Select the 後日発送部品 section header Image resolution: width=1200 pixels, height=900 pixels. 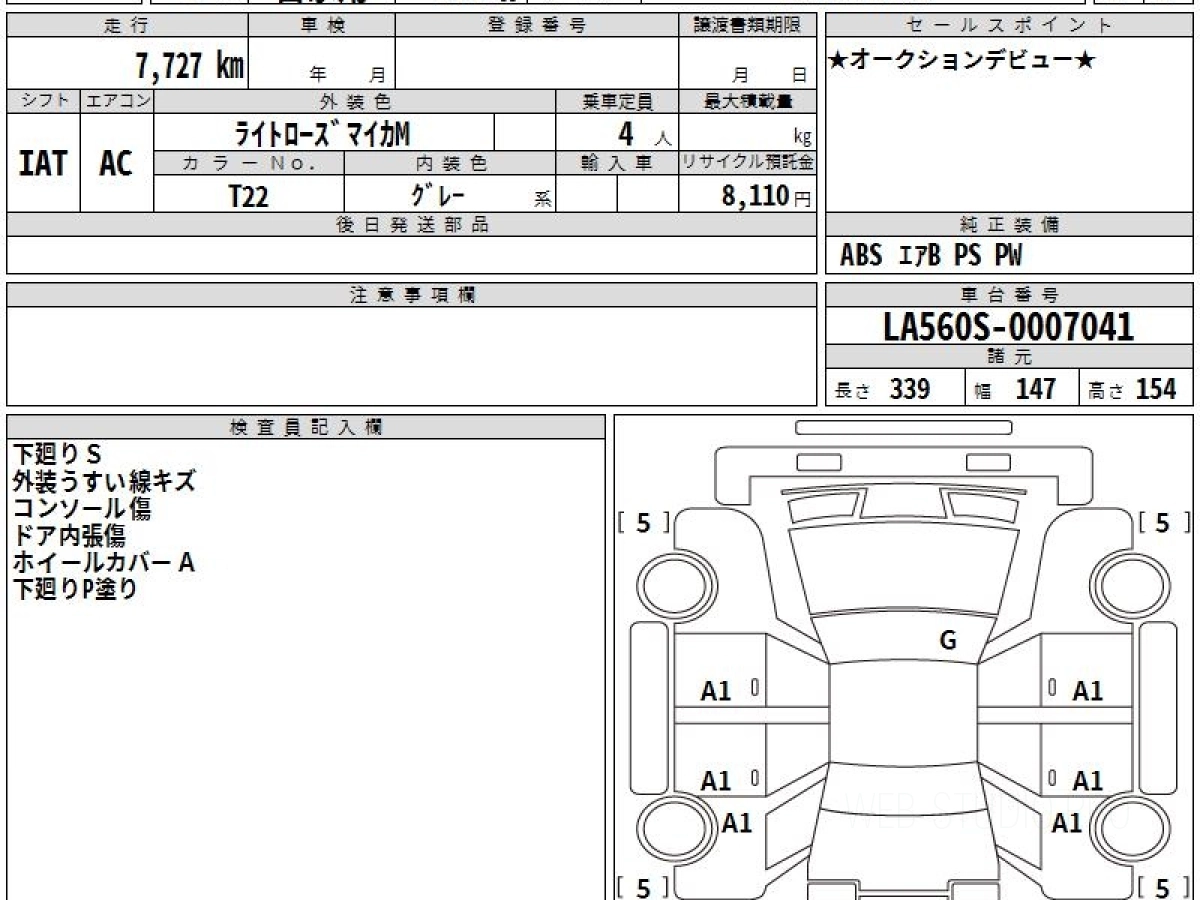coord(411,225)
